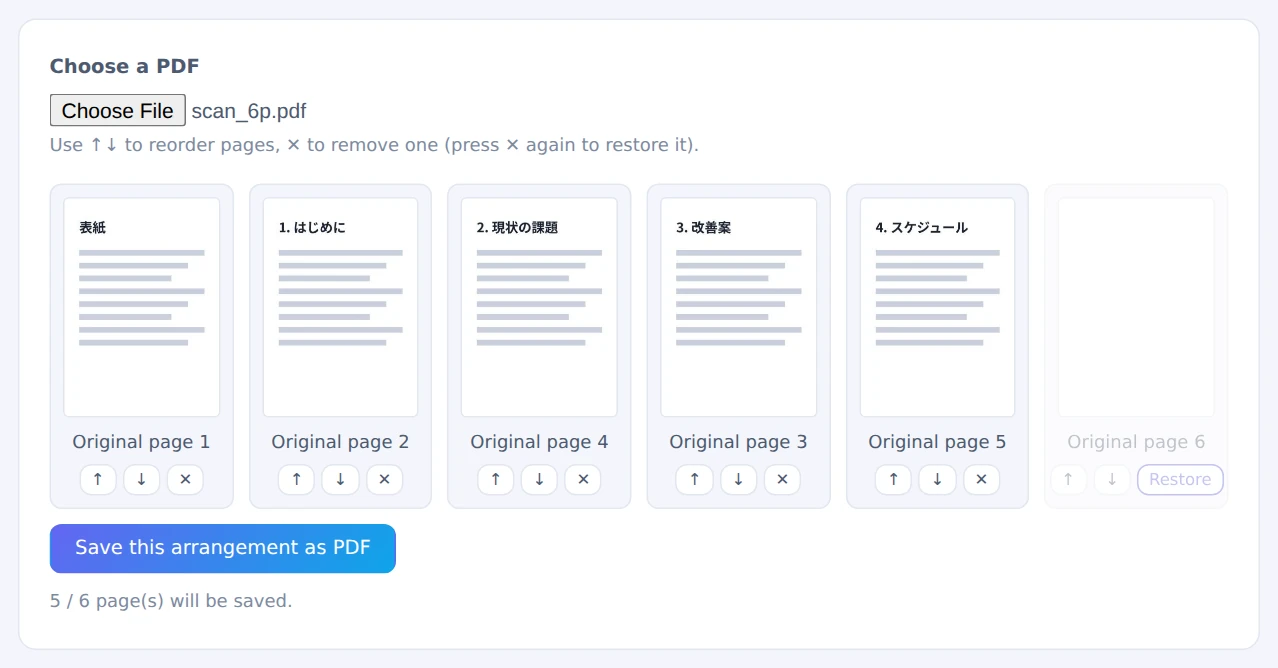The image size is (1278, 668).
Task: Delete Original page 4 using ×
Action: click(583, 479)
